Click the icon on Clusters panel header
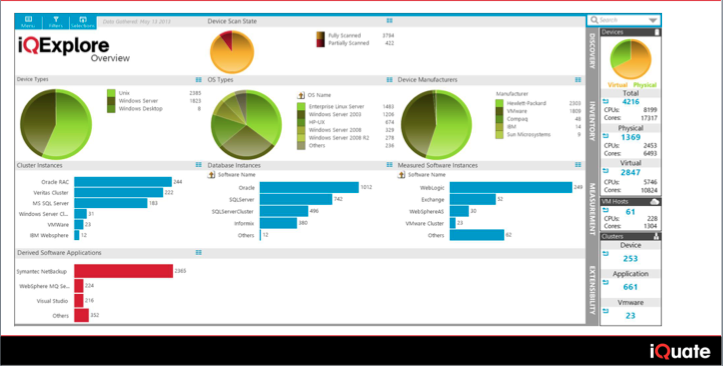Image resolution: width=723 pixels, height=366 pixels. tap(656, 236)
